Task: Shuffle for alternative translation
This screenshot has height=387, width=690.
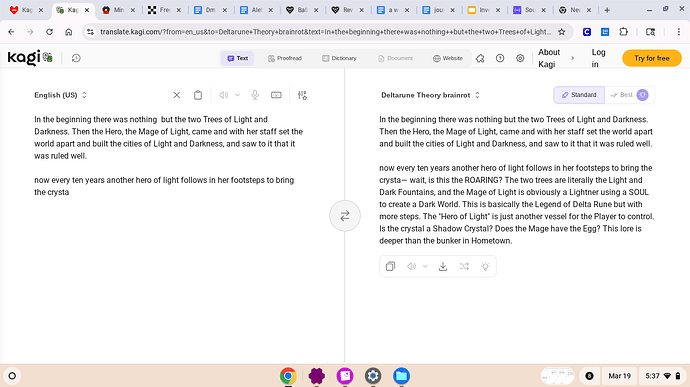Action: point(464,266)
